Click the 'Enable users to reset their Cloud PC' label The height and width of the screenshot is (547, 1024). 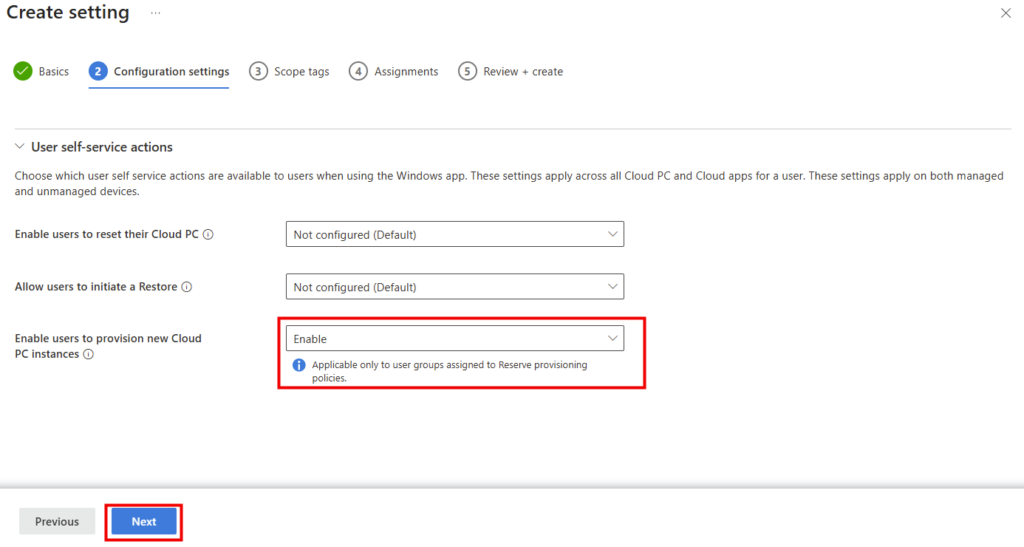point(106,234)
